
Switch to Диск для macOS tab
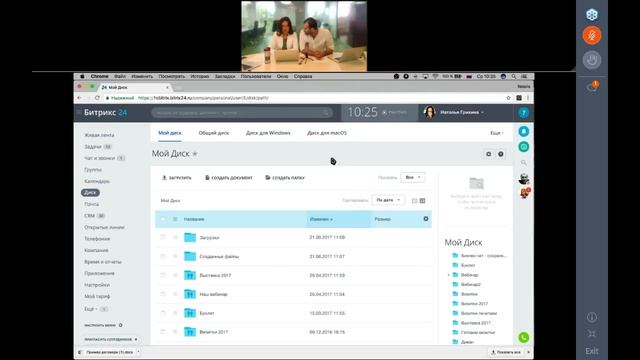[x=327, y=133]
